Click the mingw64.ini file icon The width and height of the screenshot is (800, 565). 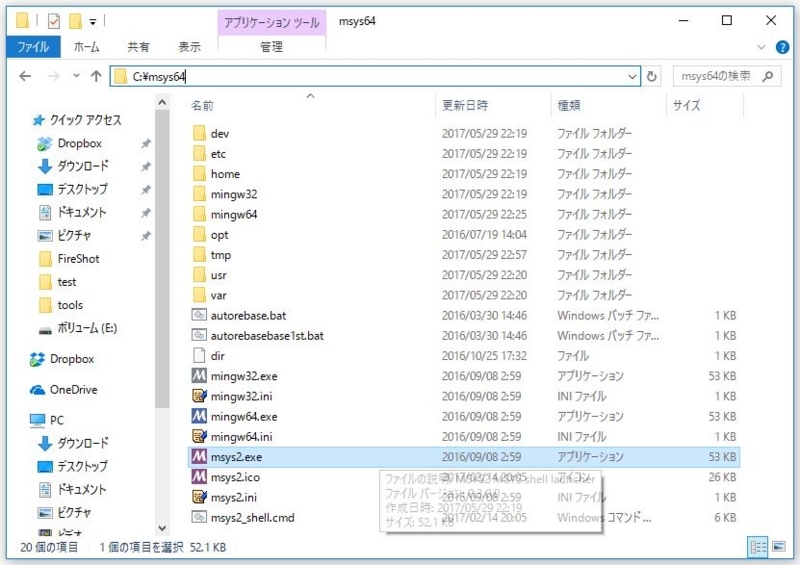[199, 436]
